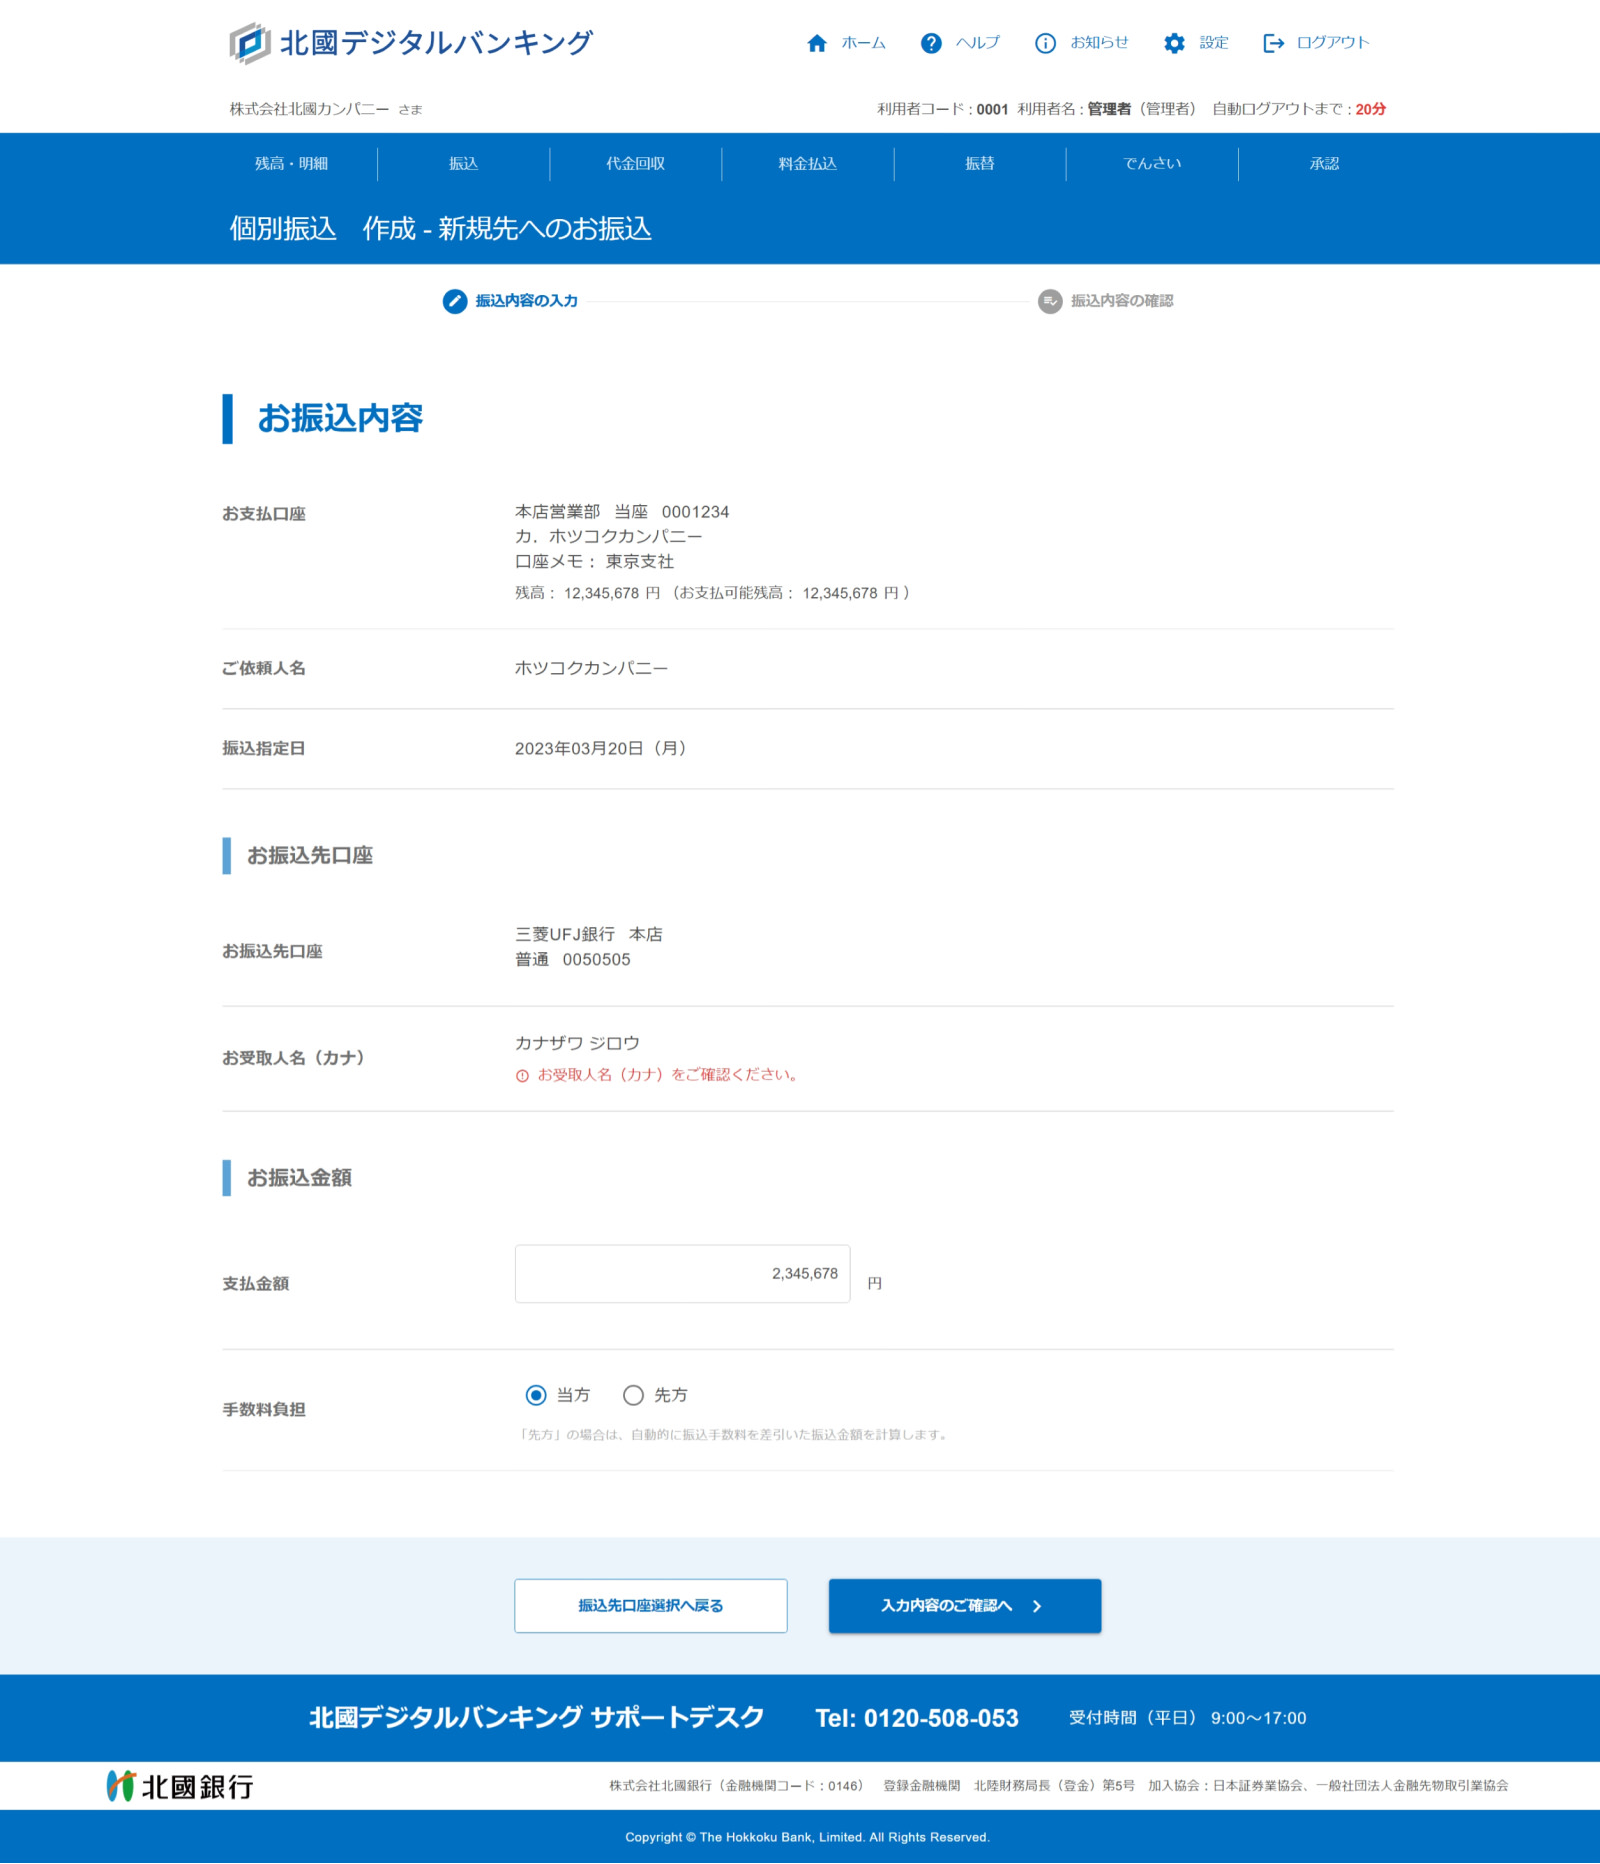Select the 先方 fee radio button
The height and width of the screenshot is (1864, 1600).
(633, 1395)
